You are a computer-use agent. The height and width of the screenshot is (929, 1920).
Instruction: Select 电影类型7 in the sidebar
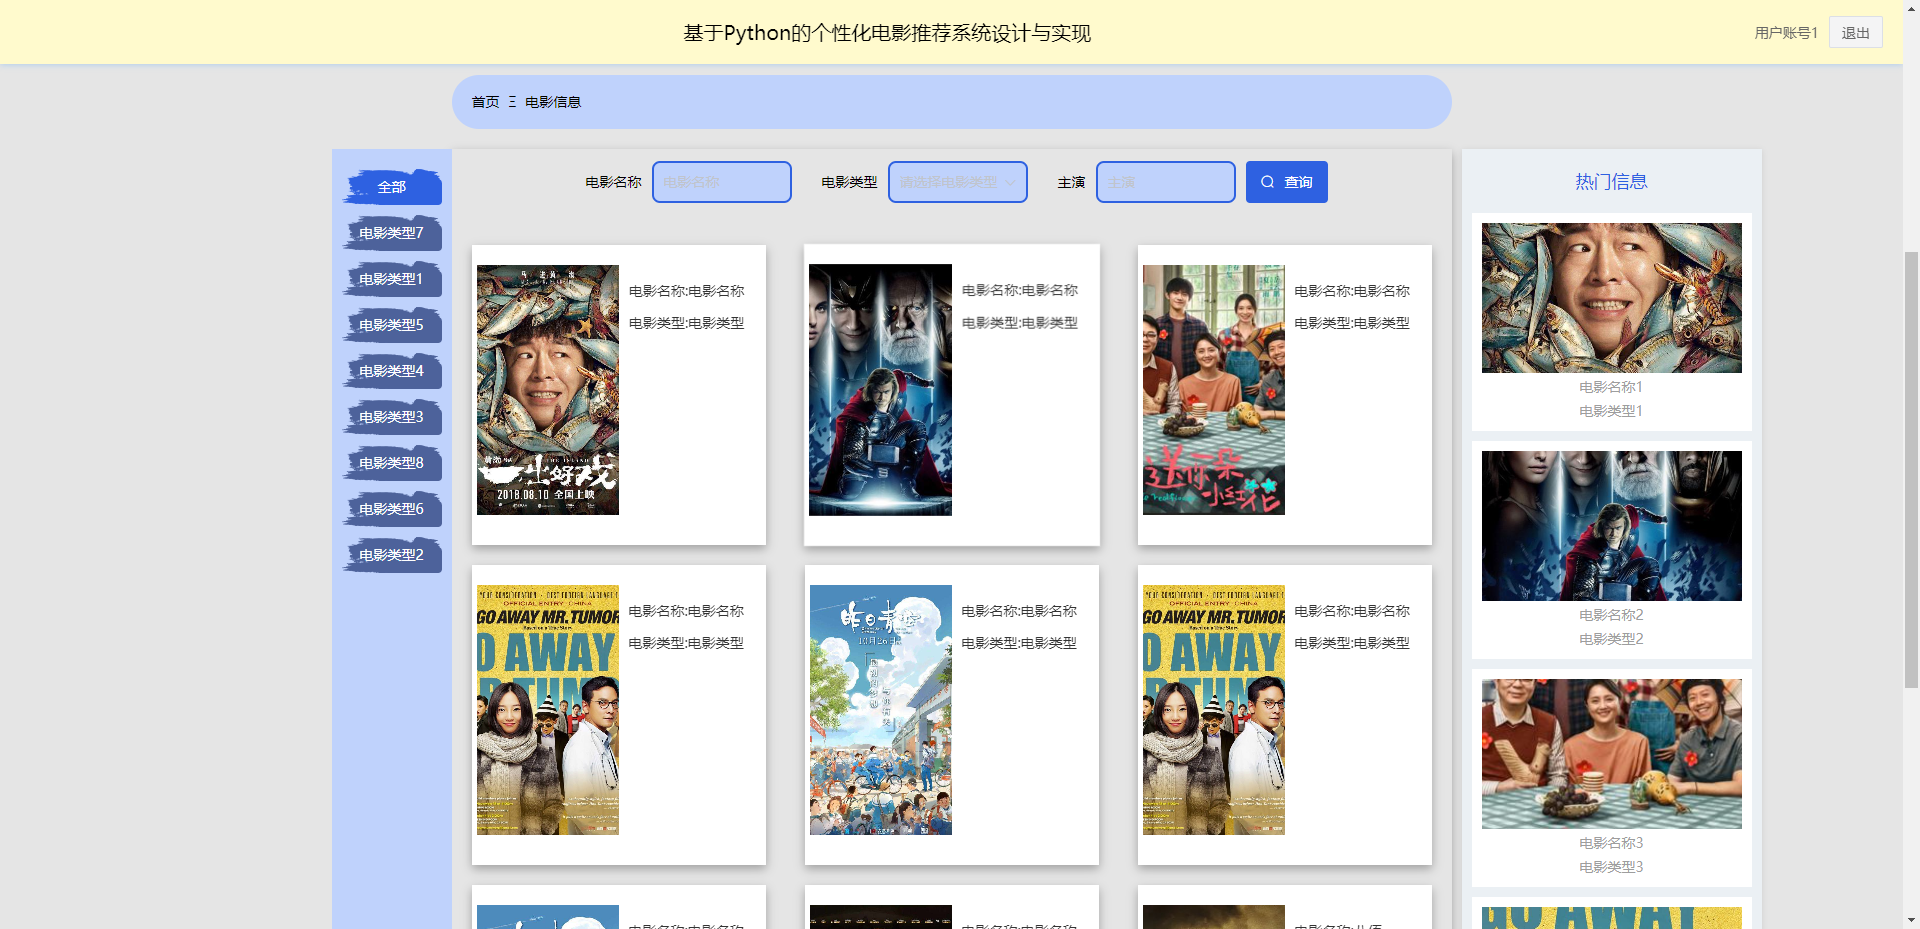pyautogui.click(x=392, y=232)
